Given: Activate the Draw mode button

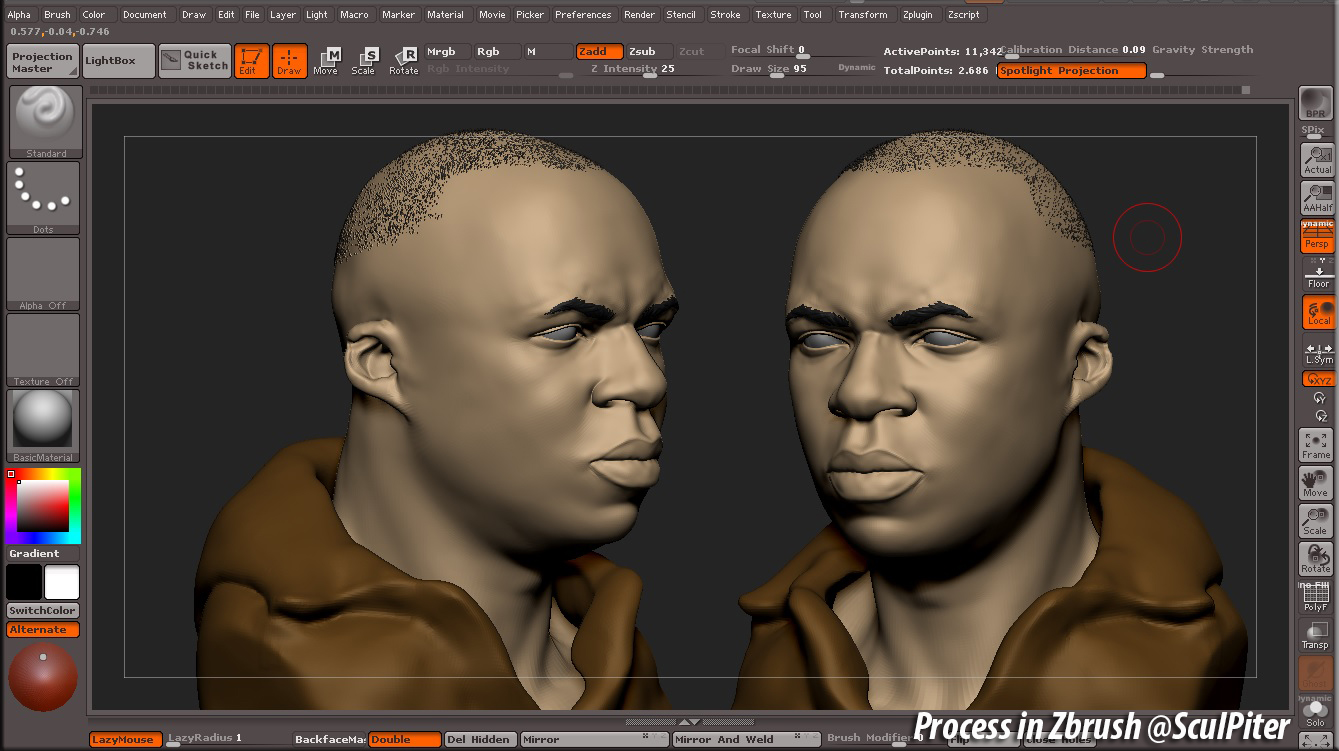Looking at the screenshot, I should 289,61.
